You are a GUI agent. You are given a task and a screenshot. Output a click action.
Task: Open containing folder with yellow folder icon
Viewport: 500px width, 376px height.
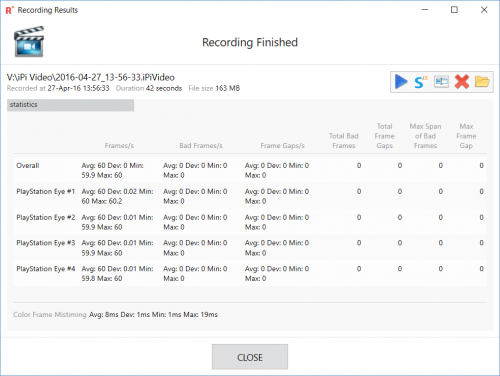click(482, 82)
